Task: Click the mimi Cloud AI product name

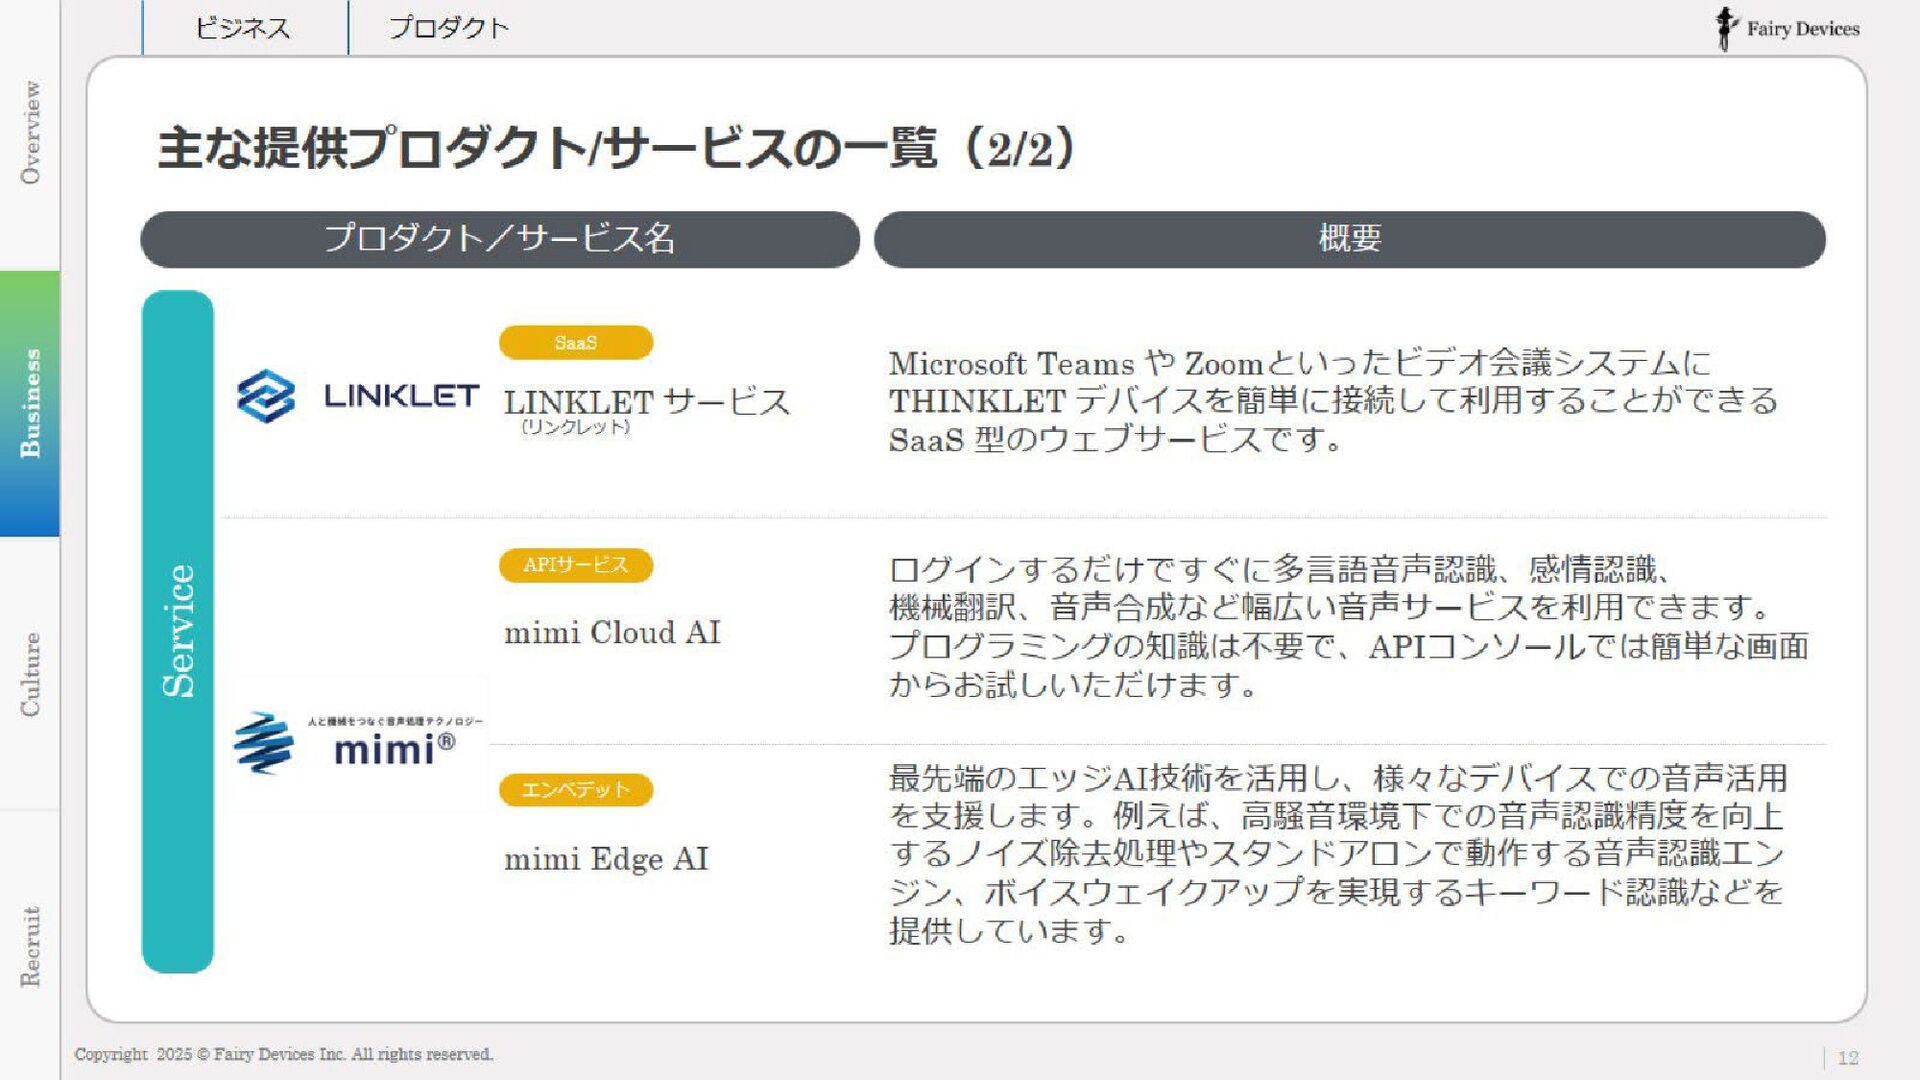Action: (612, 632)
